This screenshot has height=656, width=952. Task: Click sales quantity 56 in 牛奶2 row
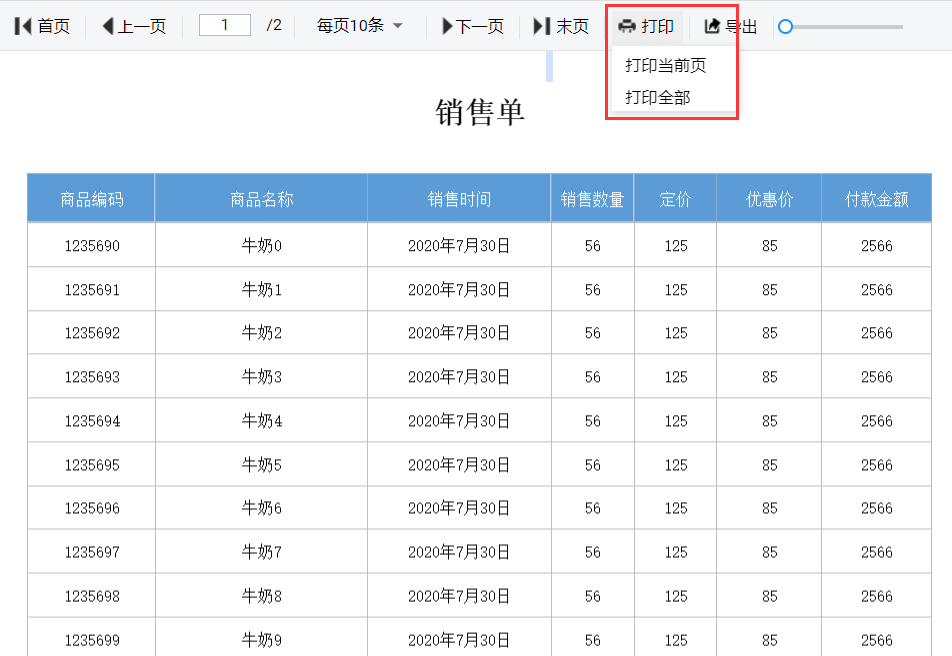(x=593, y=333)
